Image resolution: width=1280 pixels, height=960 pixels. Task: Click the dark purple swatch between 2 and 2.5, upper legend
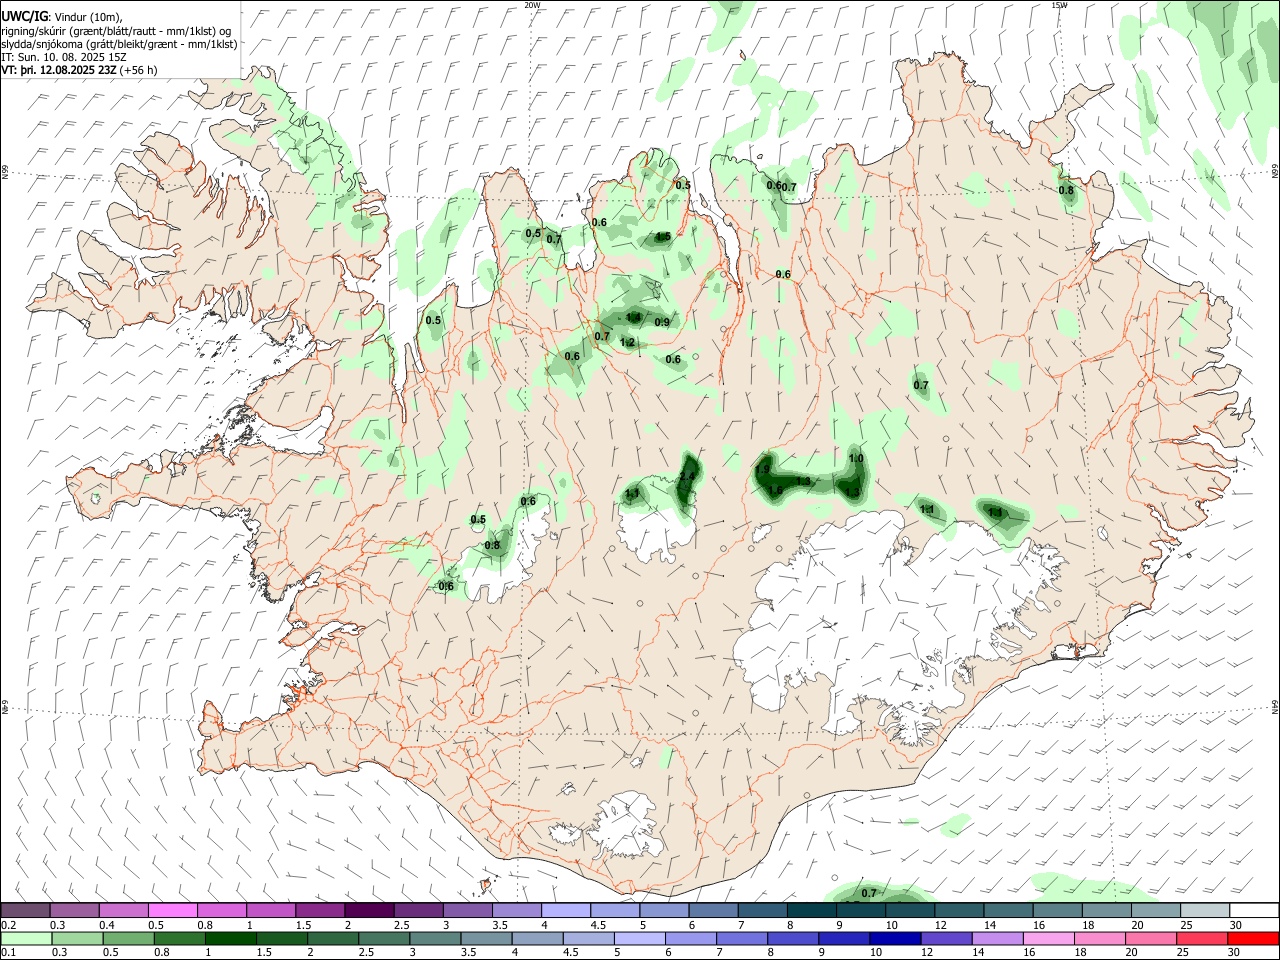[x=369, y=911]
